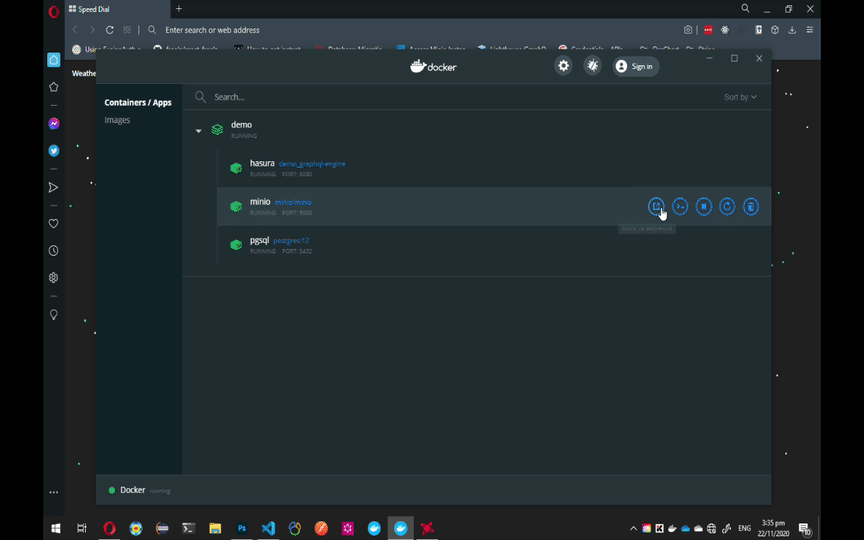This screenshot has height=540, width=864.
Task: Open the Sort by dropdown
Action: 740,97
